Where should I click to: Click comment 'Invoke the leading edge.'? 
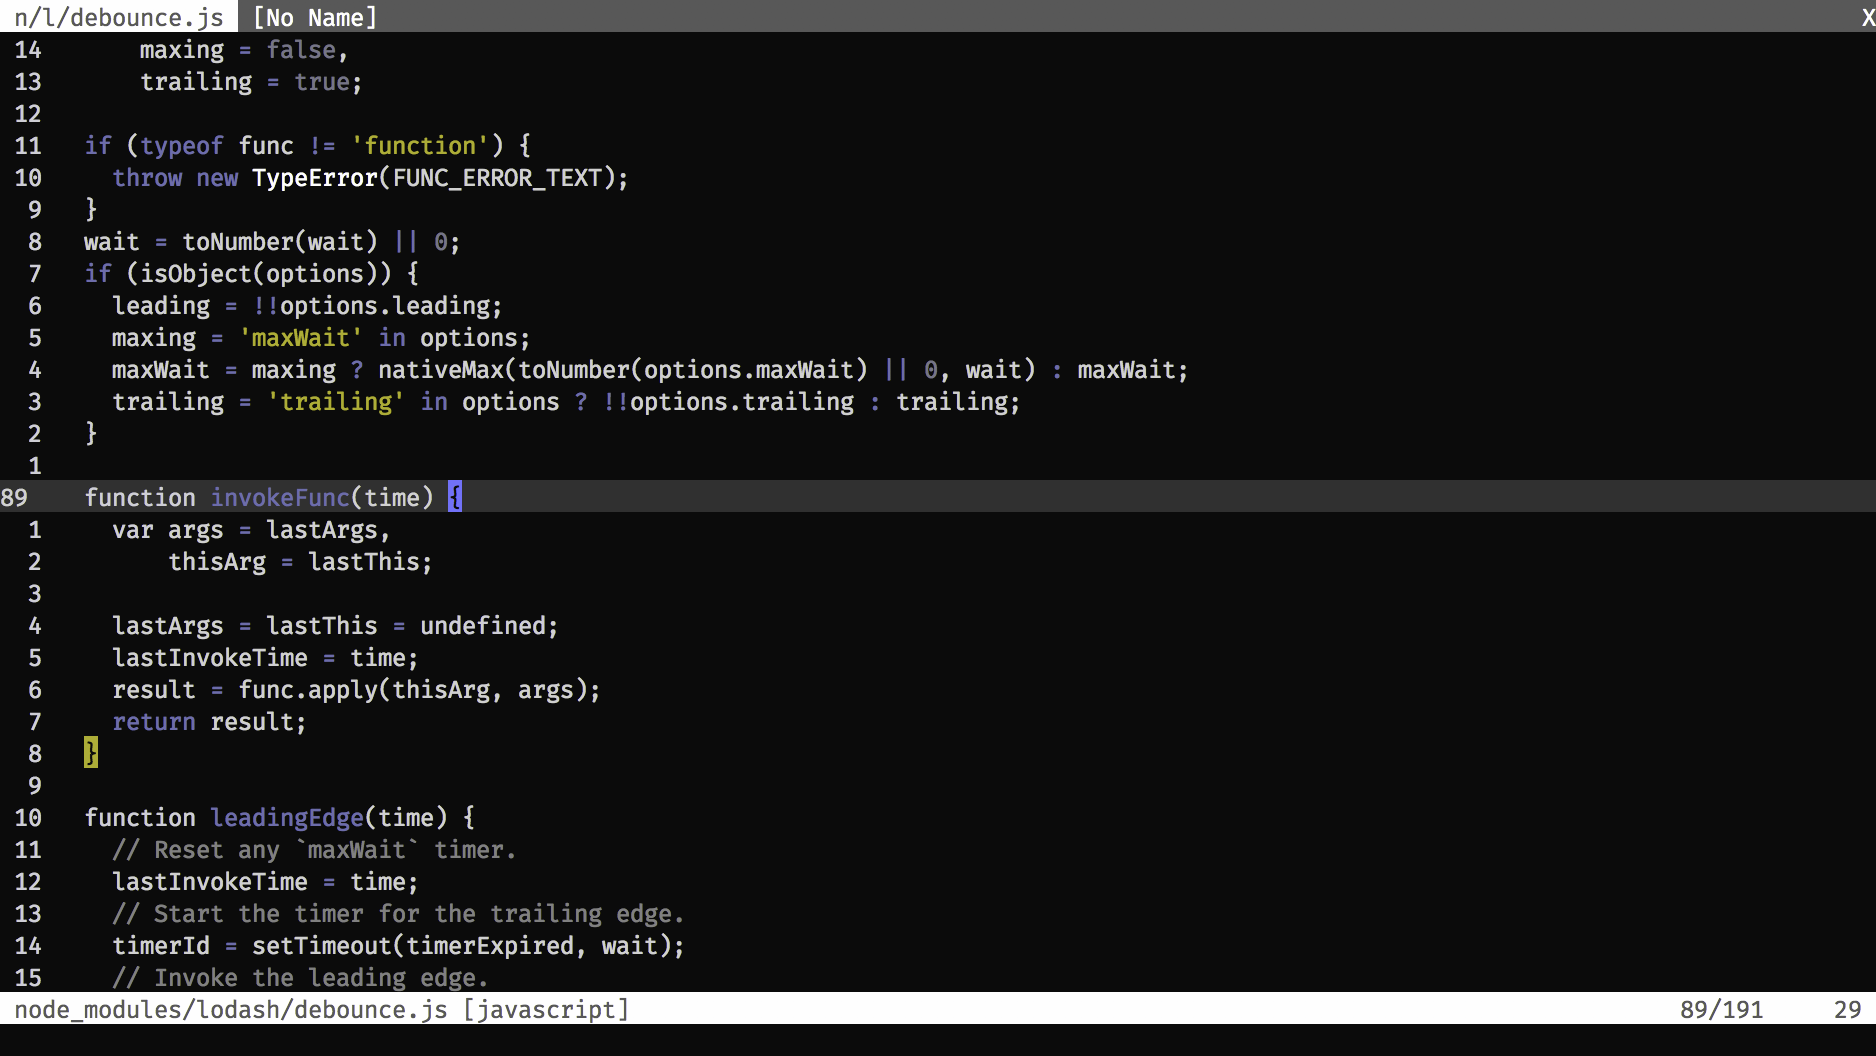301,977
